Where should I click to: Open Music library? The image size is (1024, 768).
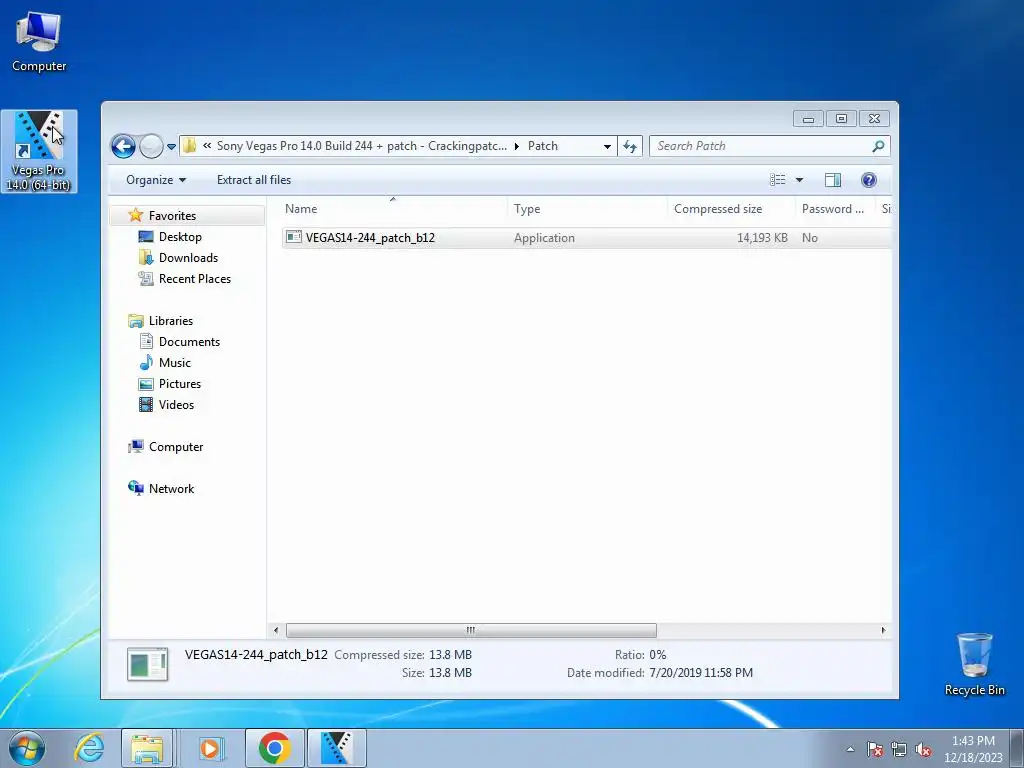click(x=174, y=362)
